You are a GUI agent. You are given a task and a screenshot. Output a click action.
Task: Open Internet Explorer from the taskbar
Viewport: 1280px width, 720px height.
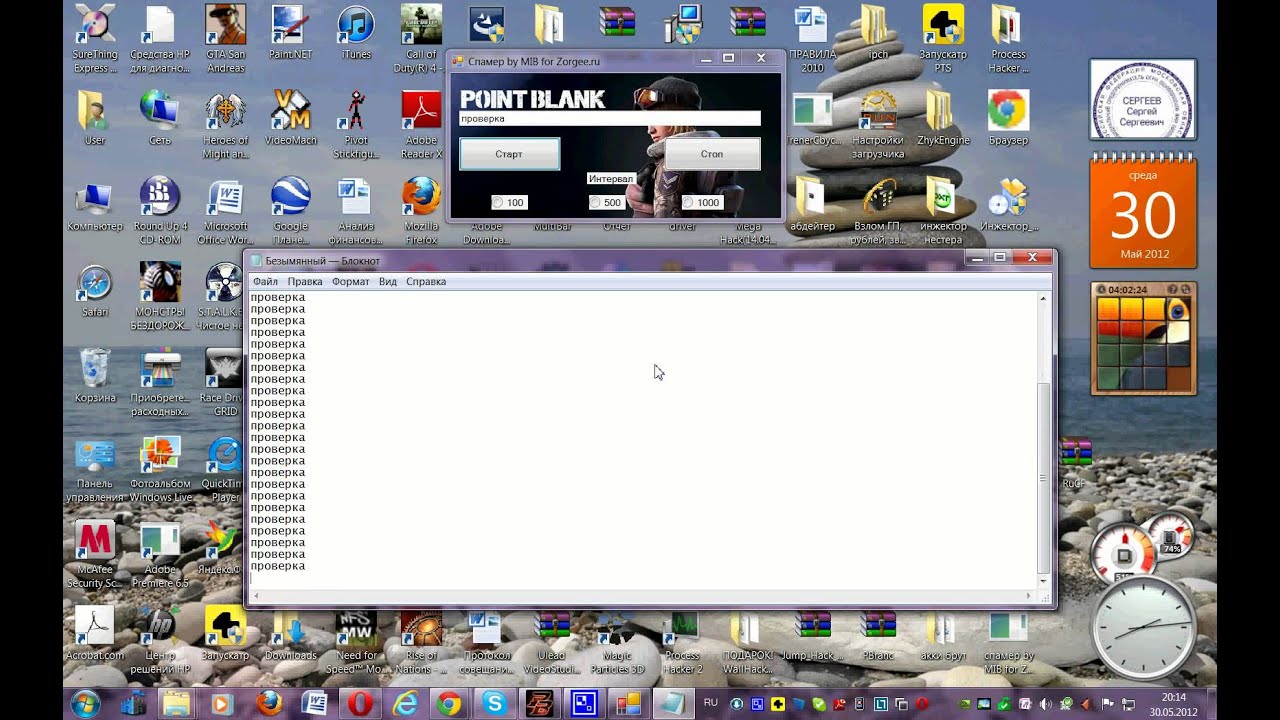tap(405, 703)
